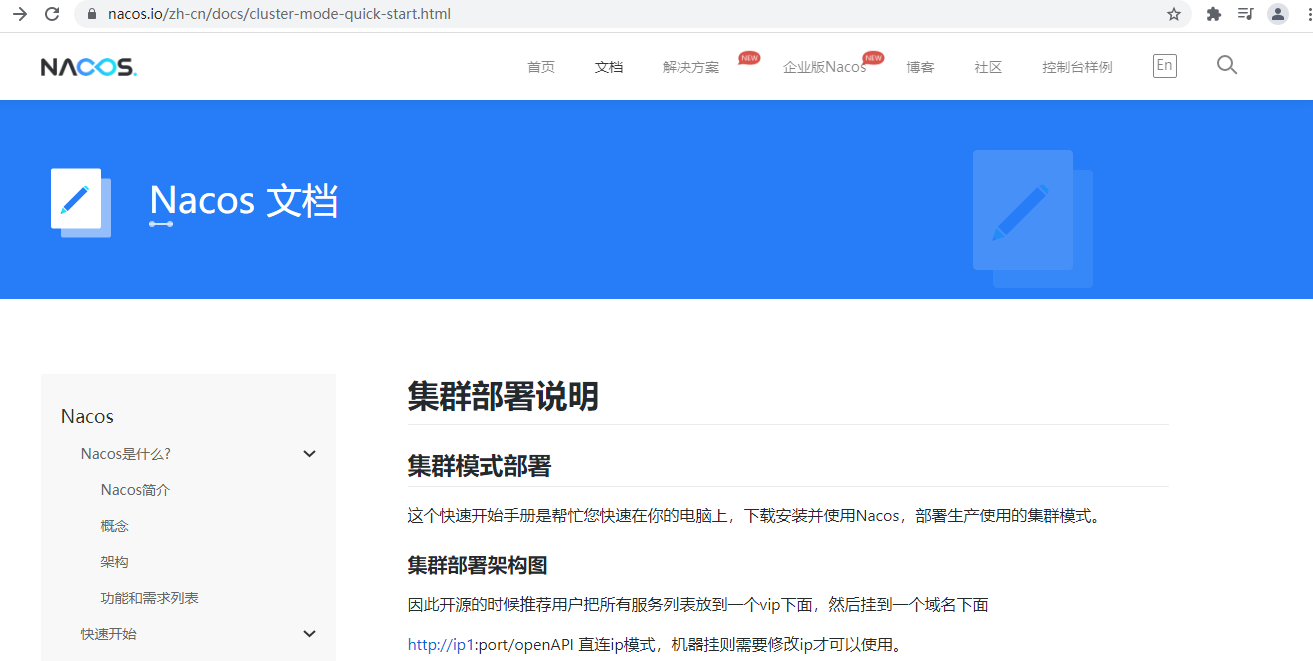Open 文档 nav item

[609, 67]
